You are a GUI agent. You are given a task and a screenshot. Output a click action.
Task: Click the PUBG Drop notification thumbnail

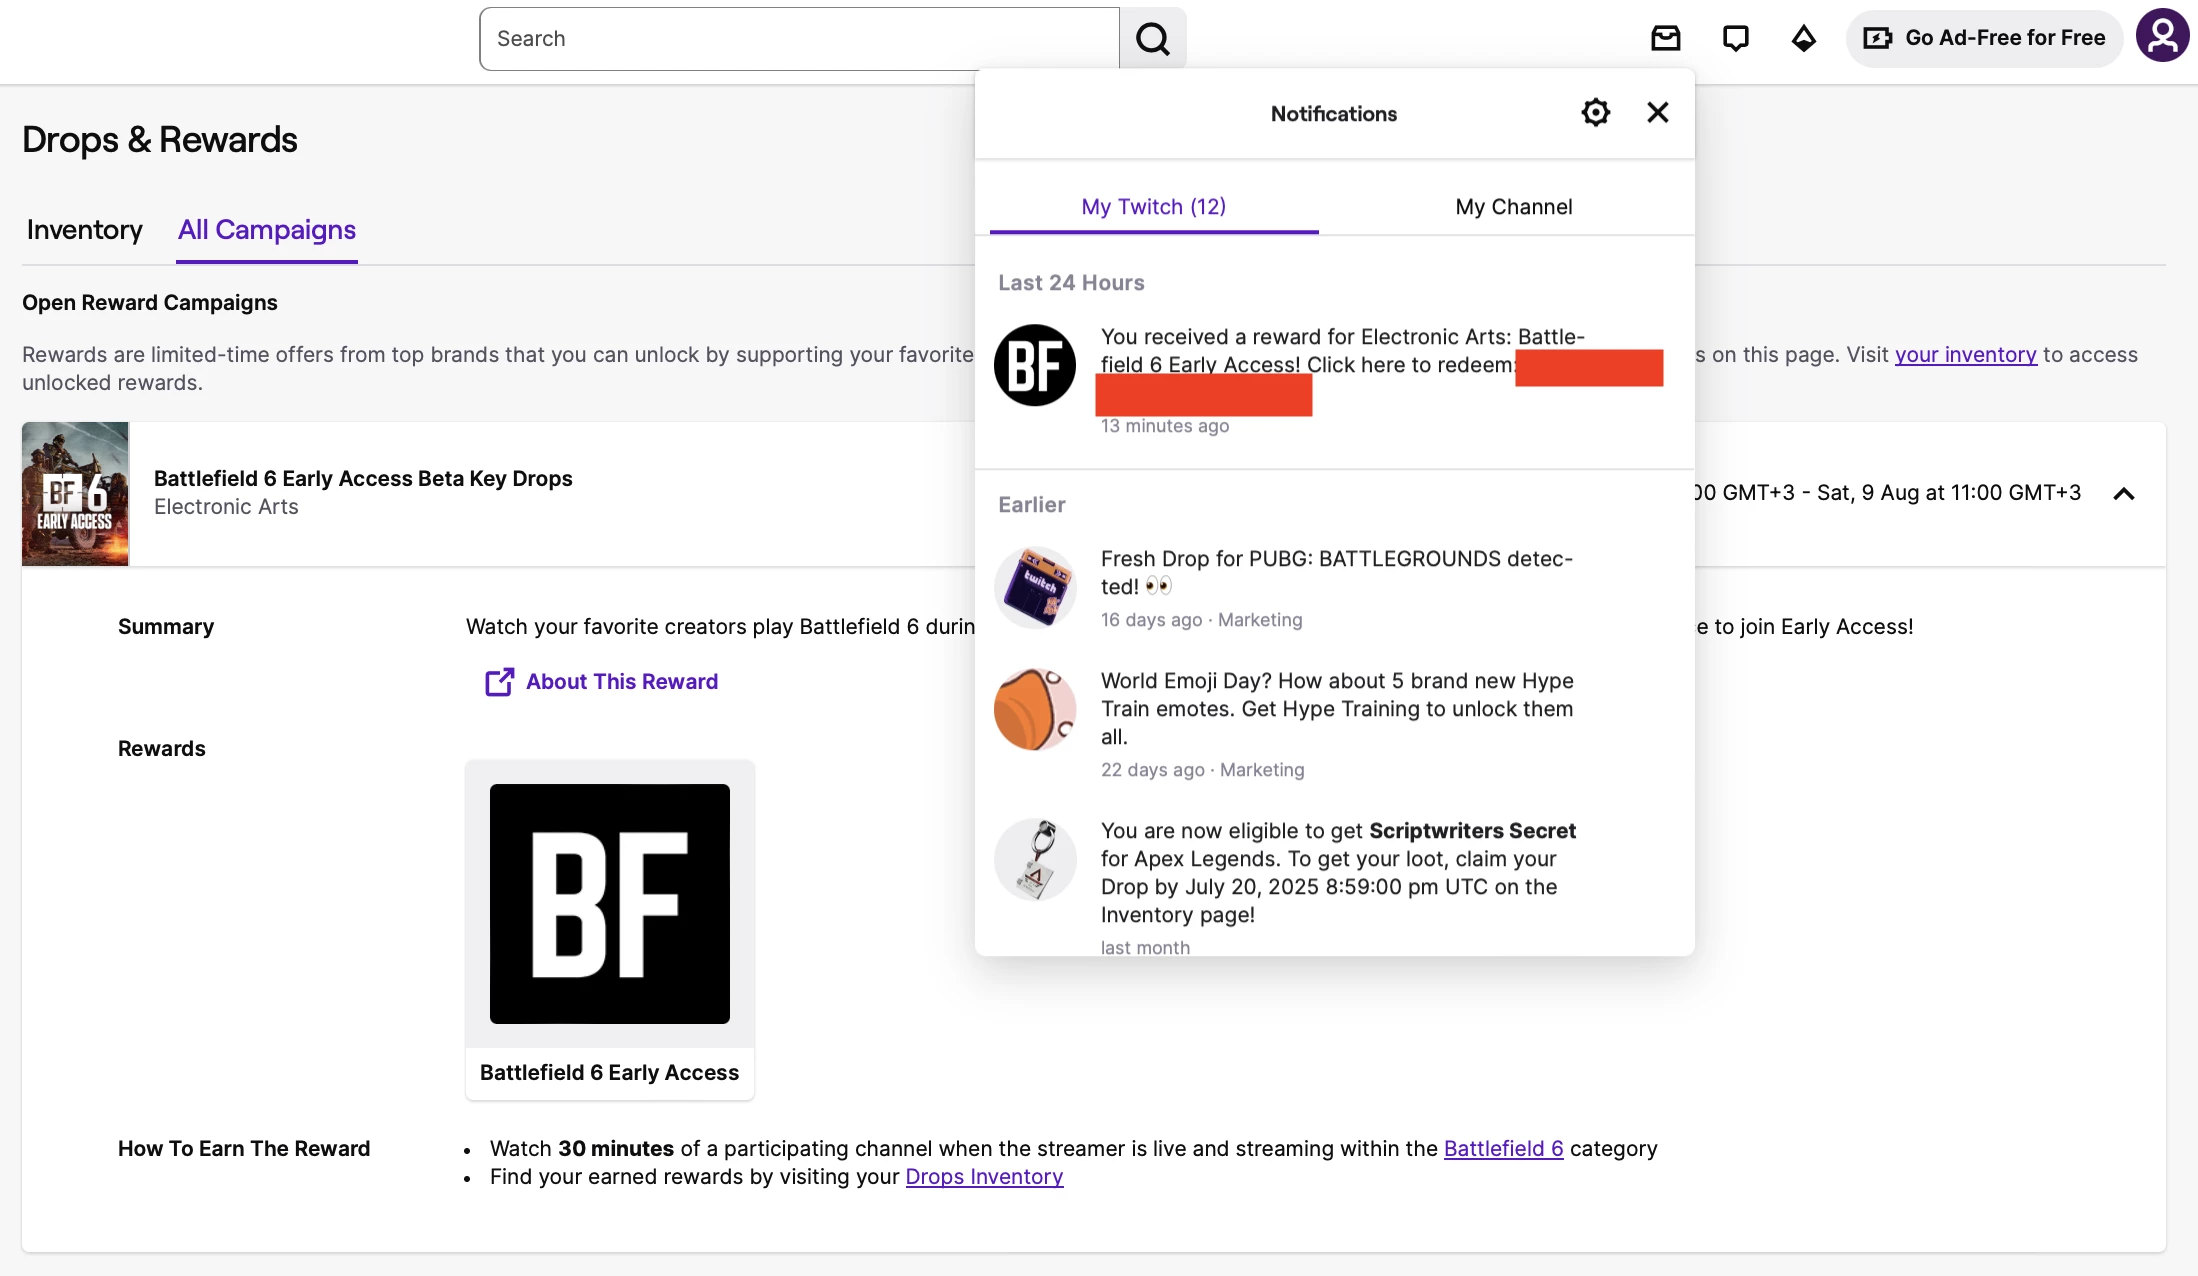1034,587
